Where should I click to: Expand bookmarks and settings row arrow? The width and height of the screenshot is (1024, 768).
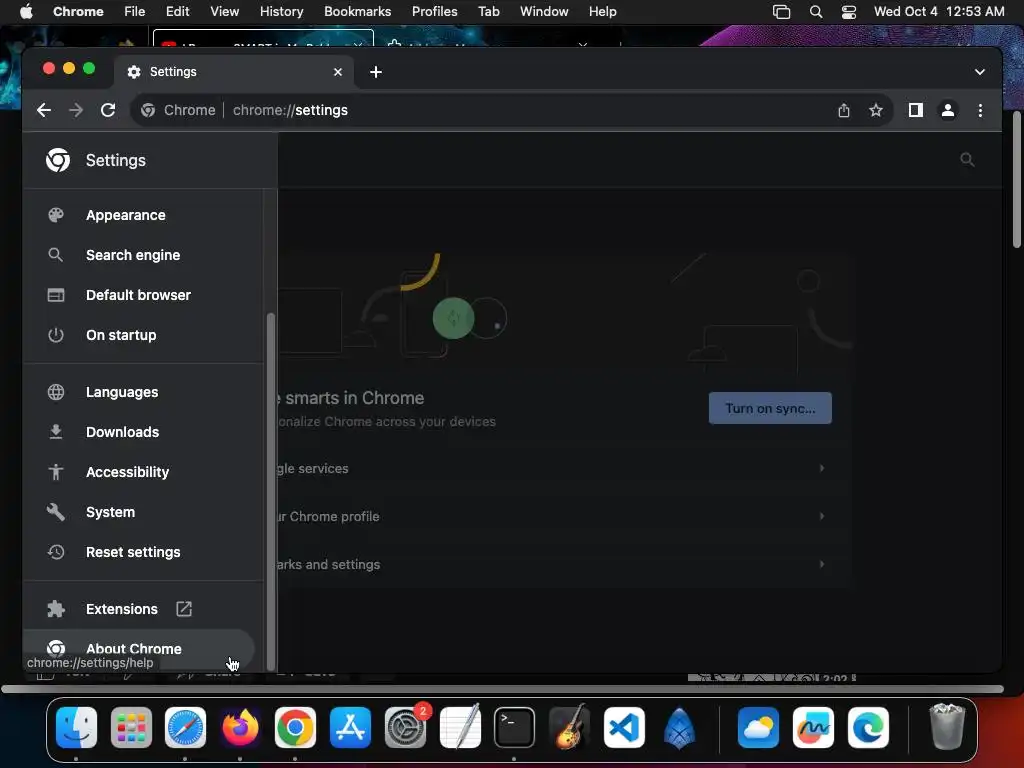click(822, 564)
